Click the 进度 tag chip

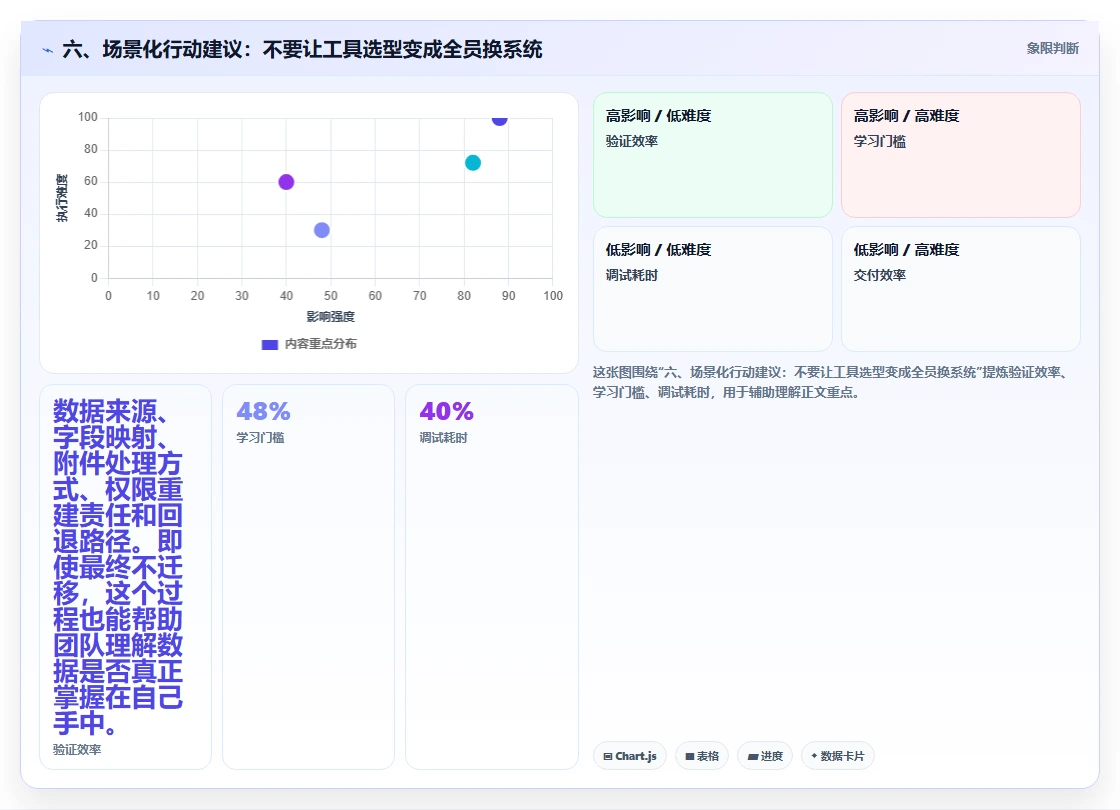pos(765,756)
